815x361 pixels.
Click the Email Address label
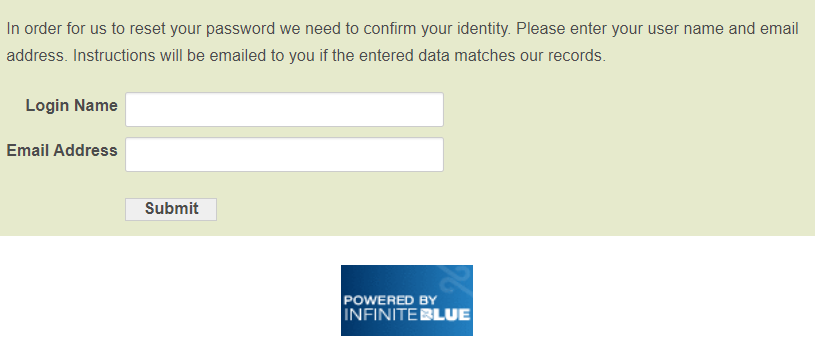[x=62, y=151]
